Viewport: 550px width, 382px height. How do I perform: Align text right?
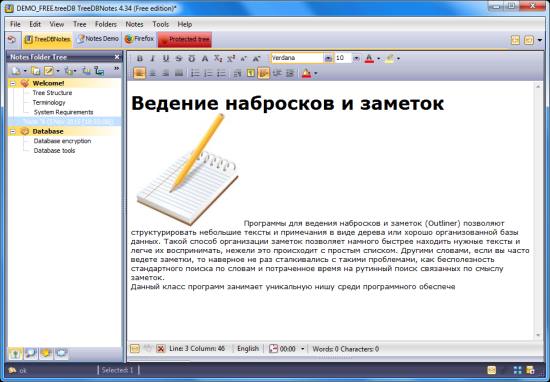point(166,73)
